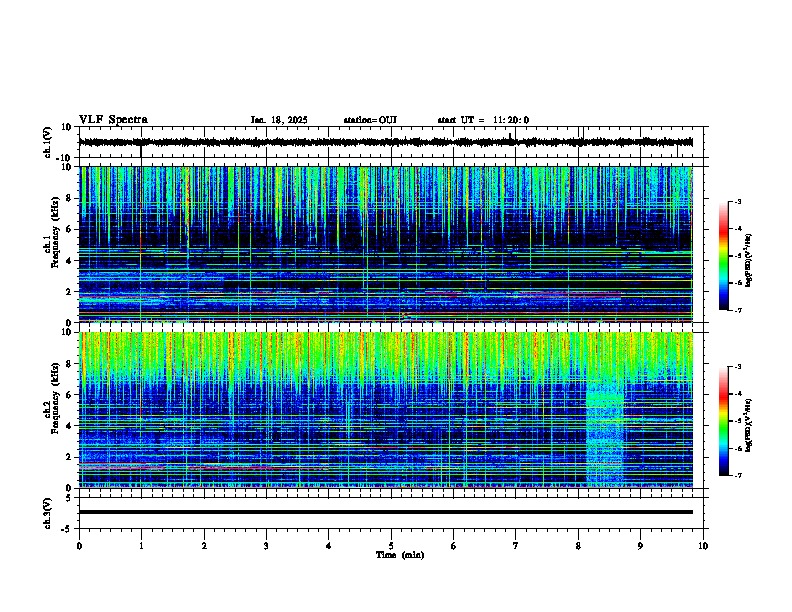The width and height of the screenshot is (792, 612).
Task: Click the ch.1 frequency axis "4" tick label
Action: pos(69,261)
